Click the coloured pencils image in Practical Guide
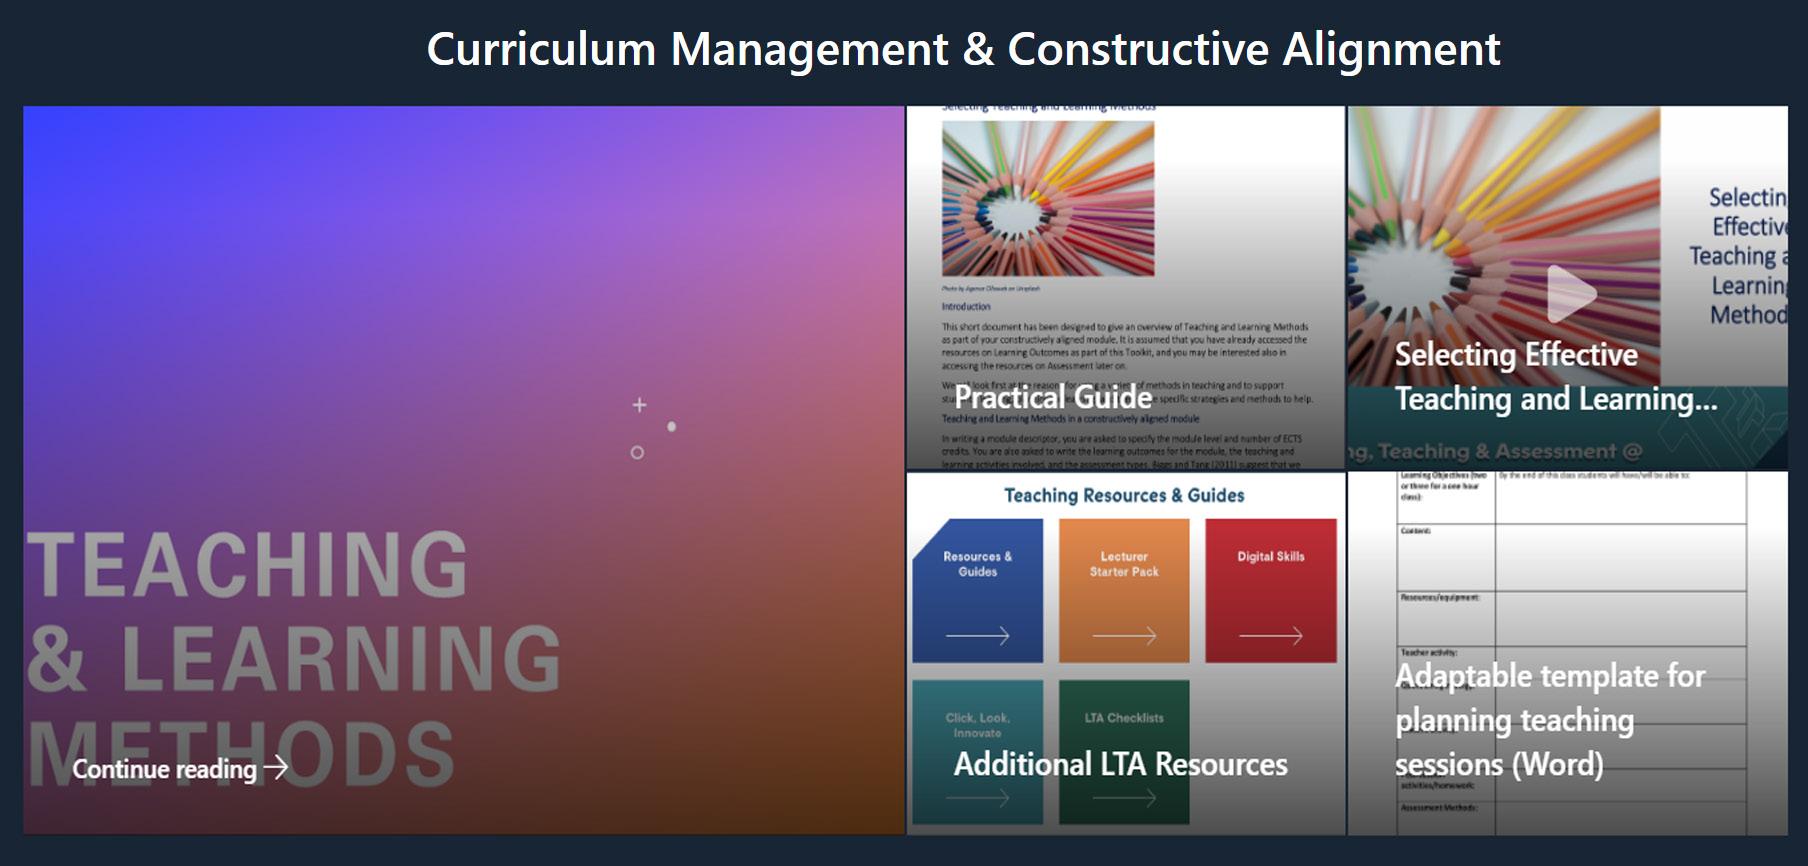This screenshot has width=1808, height=866. [x=1048, y=199]
